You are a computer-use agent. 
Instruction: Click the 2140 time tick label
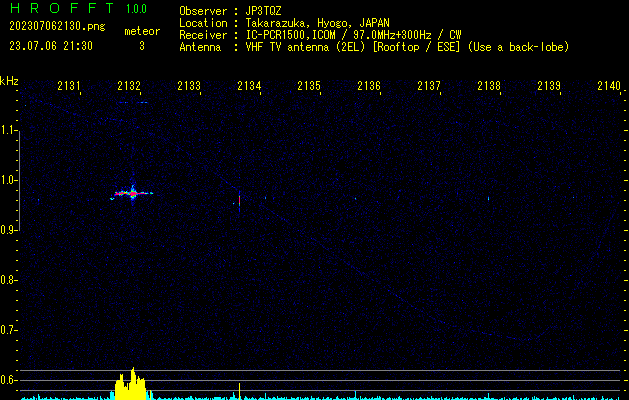point(608,87)
